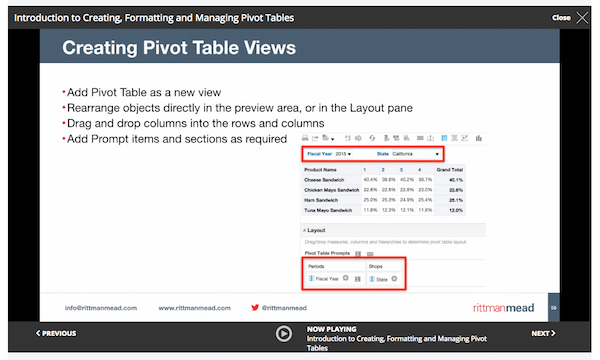
Task: Click the www.rittmanmead.com link
Action: click(195, 308)
